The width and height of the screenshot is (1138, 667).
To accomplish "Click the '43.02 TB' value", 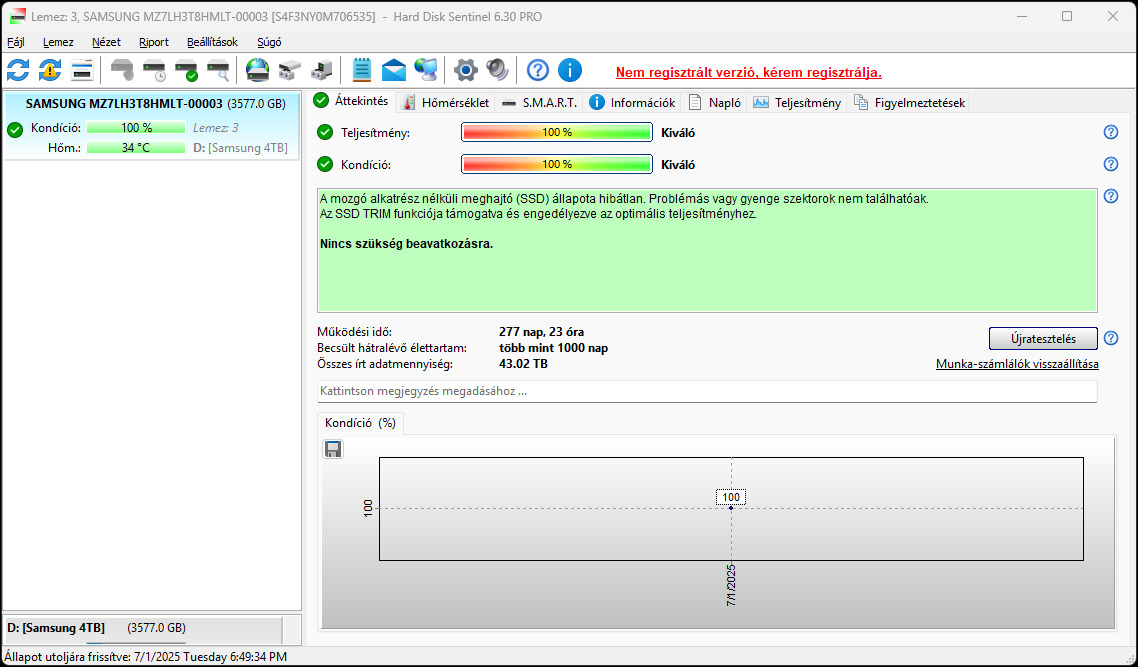I will coord(523,364).
